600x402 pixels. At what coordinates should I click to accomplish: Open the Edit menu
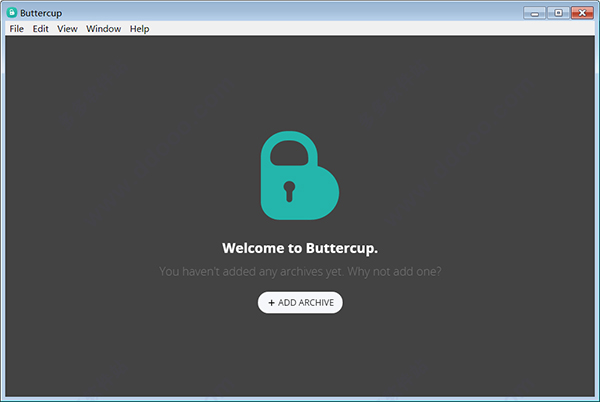click(40, 29)
